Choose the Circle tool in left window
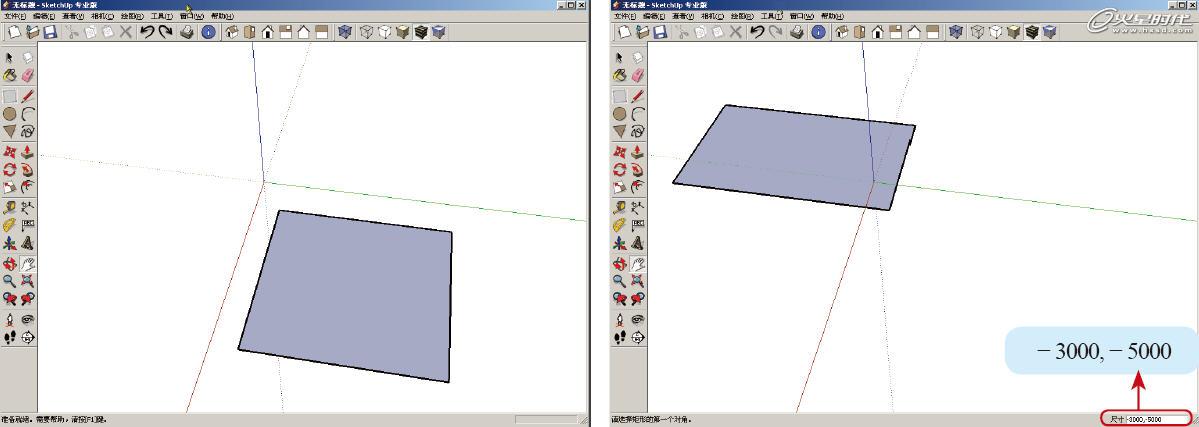This screenshot has width=1199, height=427. 10,114
